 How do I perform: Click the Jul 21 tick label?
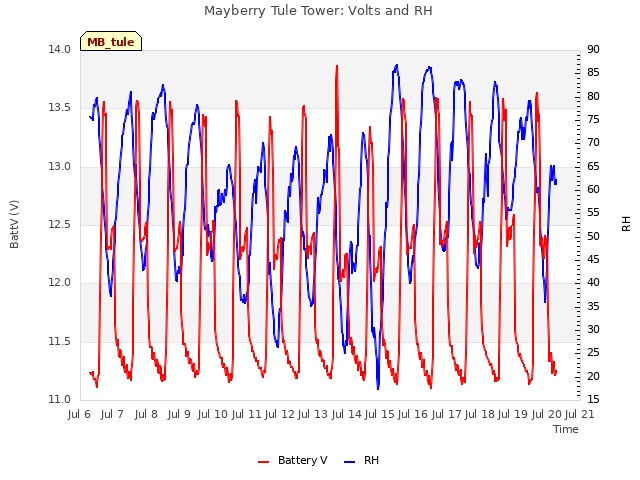pyautogui.click(x=580, y=414)
